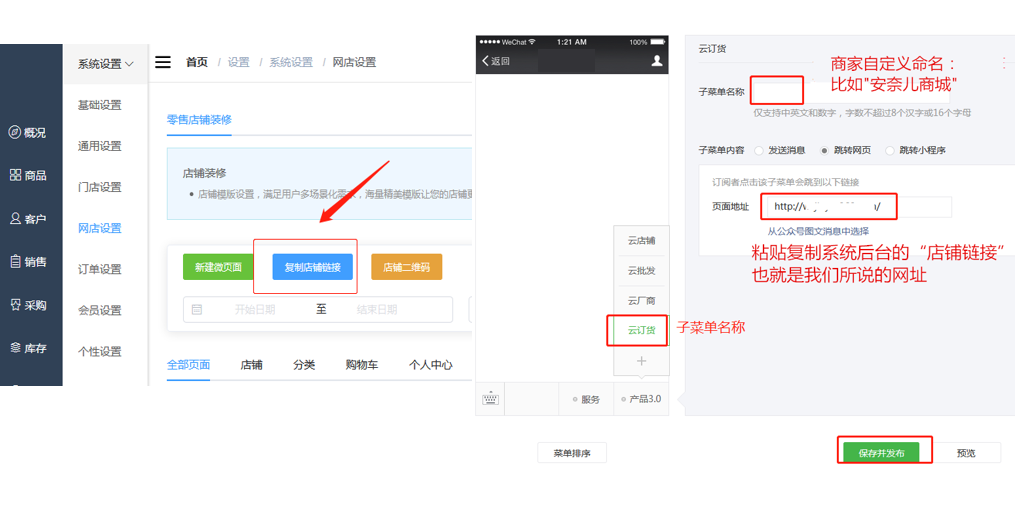Open the 采购 purchasing sidebar icon
The image size is (1015, 510).
pos(16,305)
